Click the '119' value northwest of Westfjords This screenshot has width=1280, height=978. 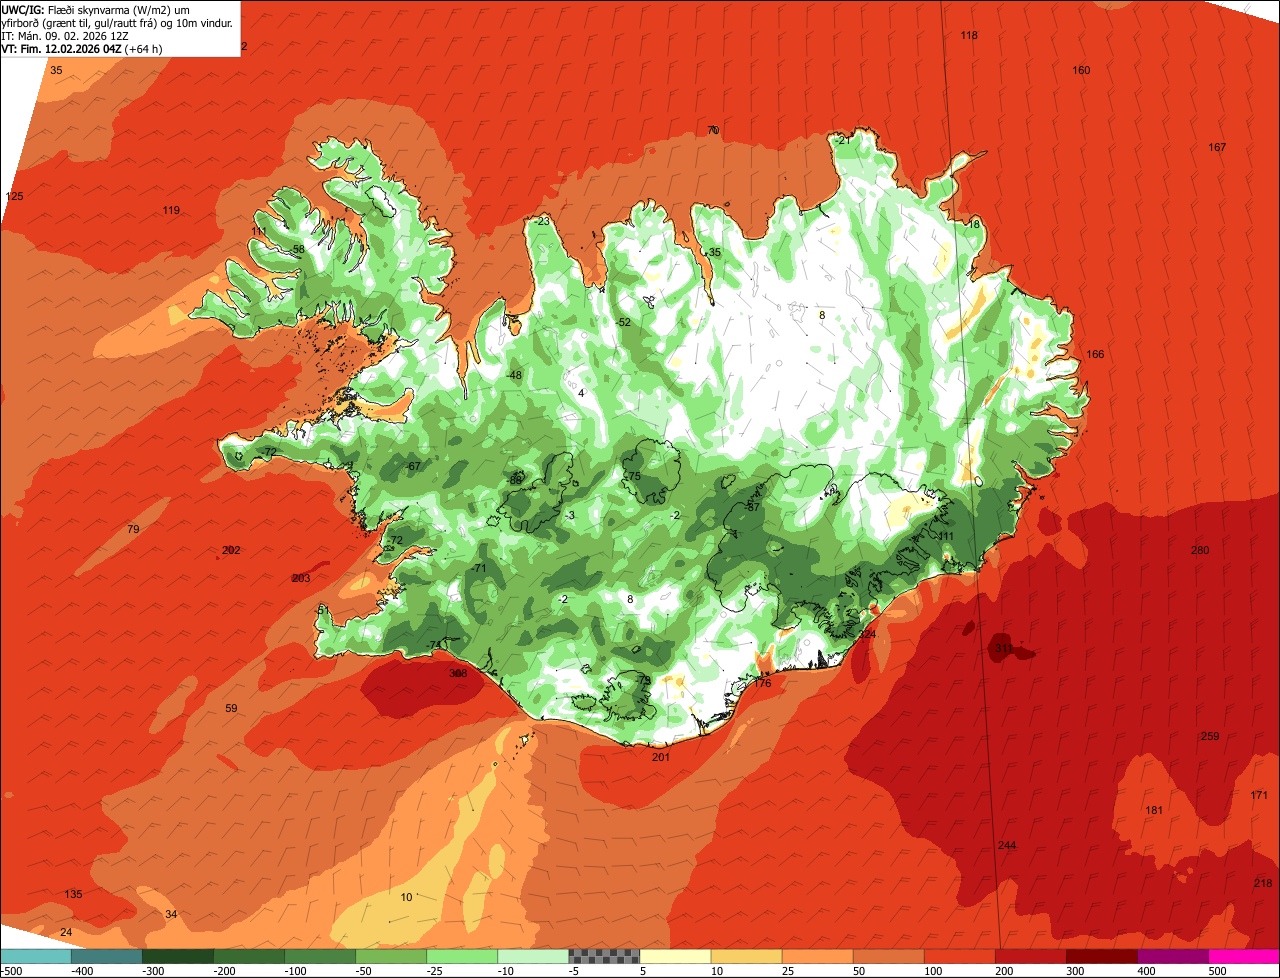(171, 210)
